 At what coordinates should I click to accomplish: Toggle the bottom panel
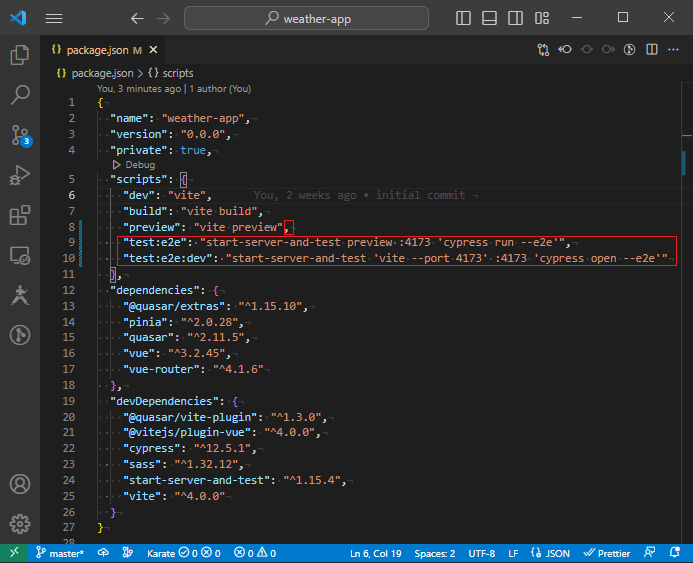point(489,18)
